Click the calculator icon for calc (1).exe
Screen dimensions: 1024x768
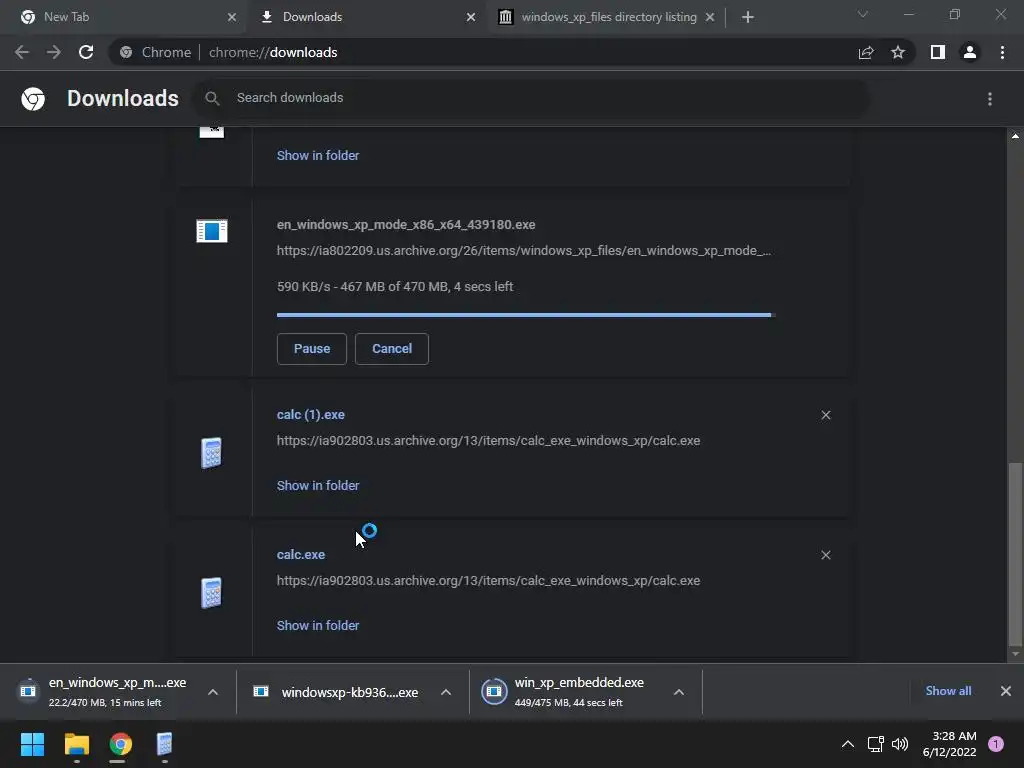211,453
